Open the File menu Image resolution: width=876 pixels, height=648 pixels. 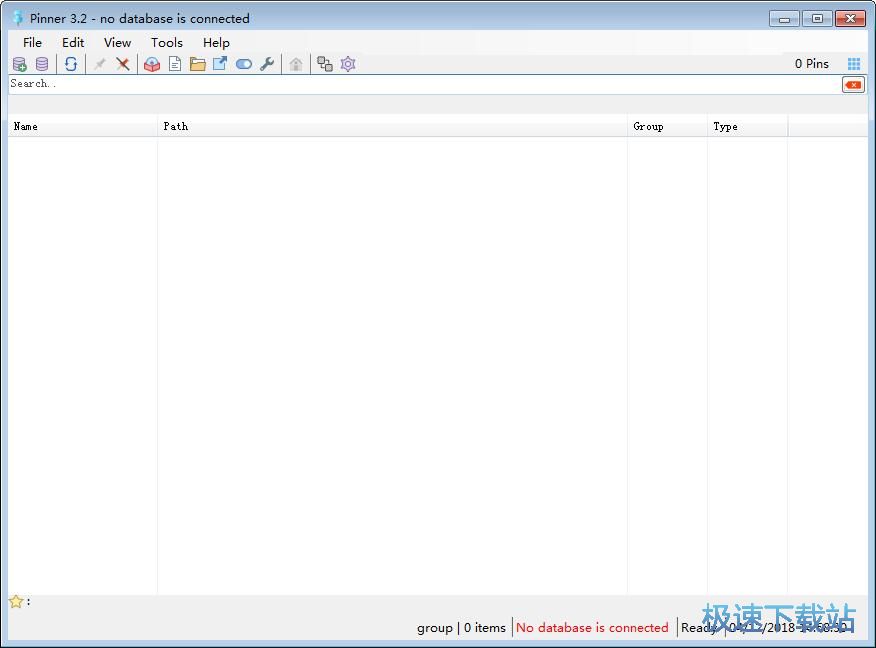tap(32, 42)
